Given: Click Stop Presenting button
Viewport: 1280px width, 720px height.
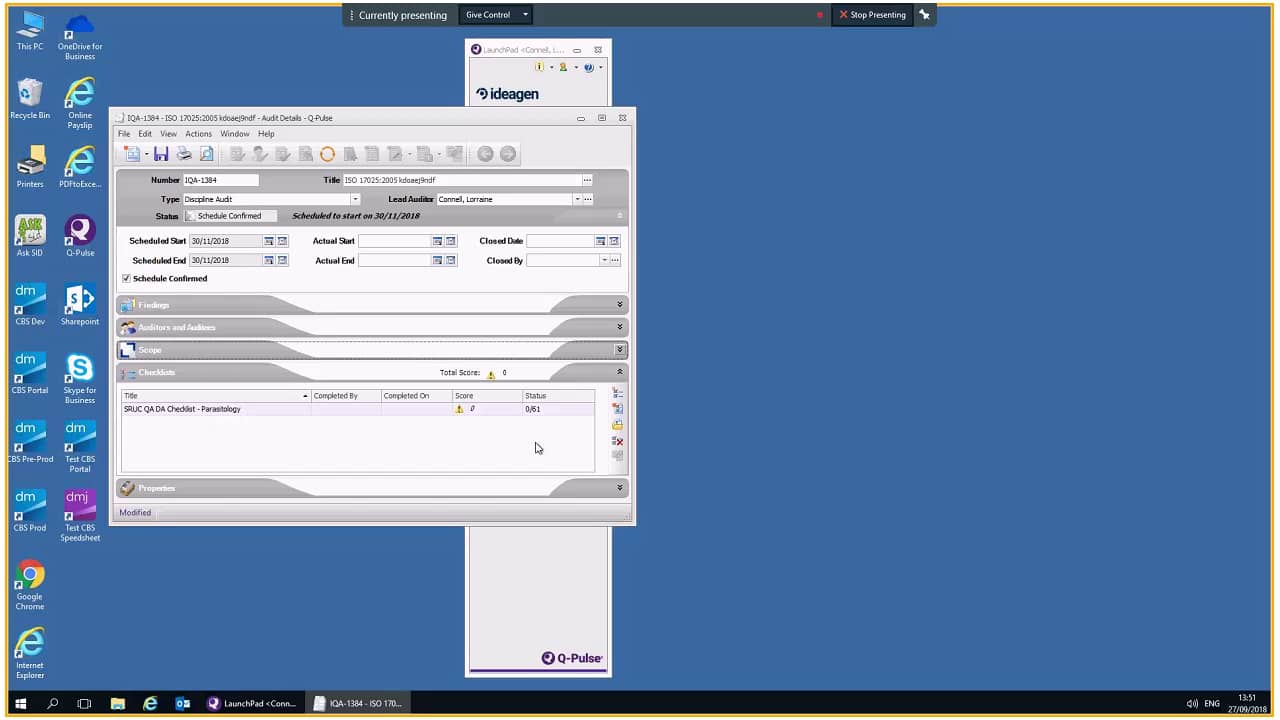Looking at the screenshot, I should tap(872, 15).
